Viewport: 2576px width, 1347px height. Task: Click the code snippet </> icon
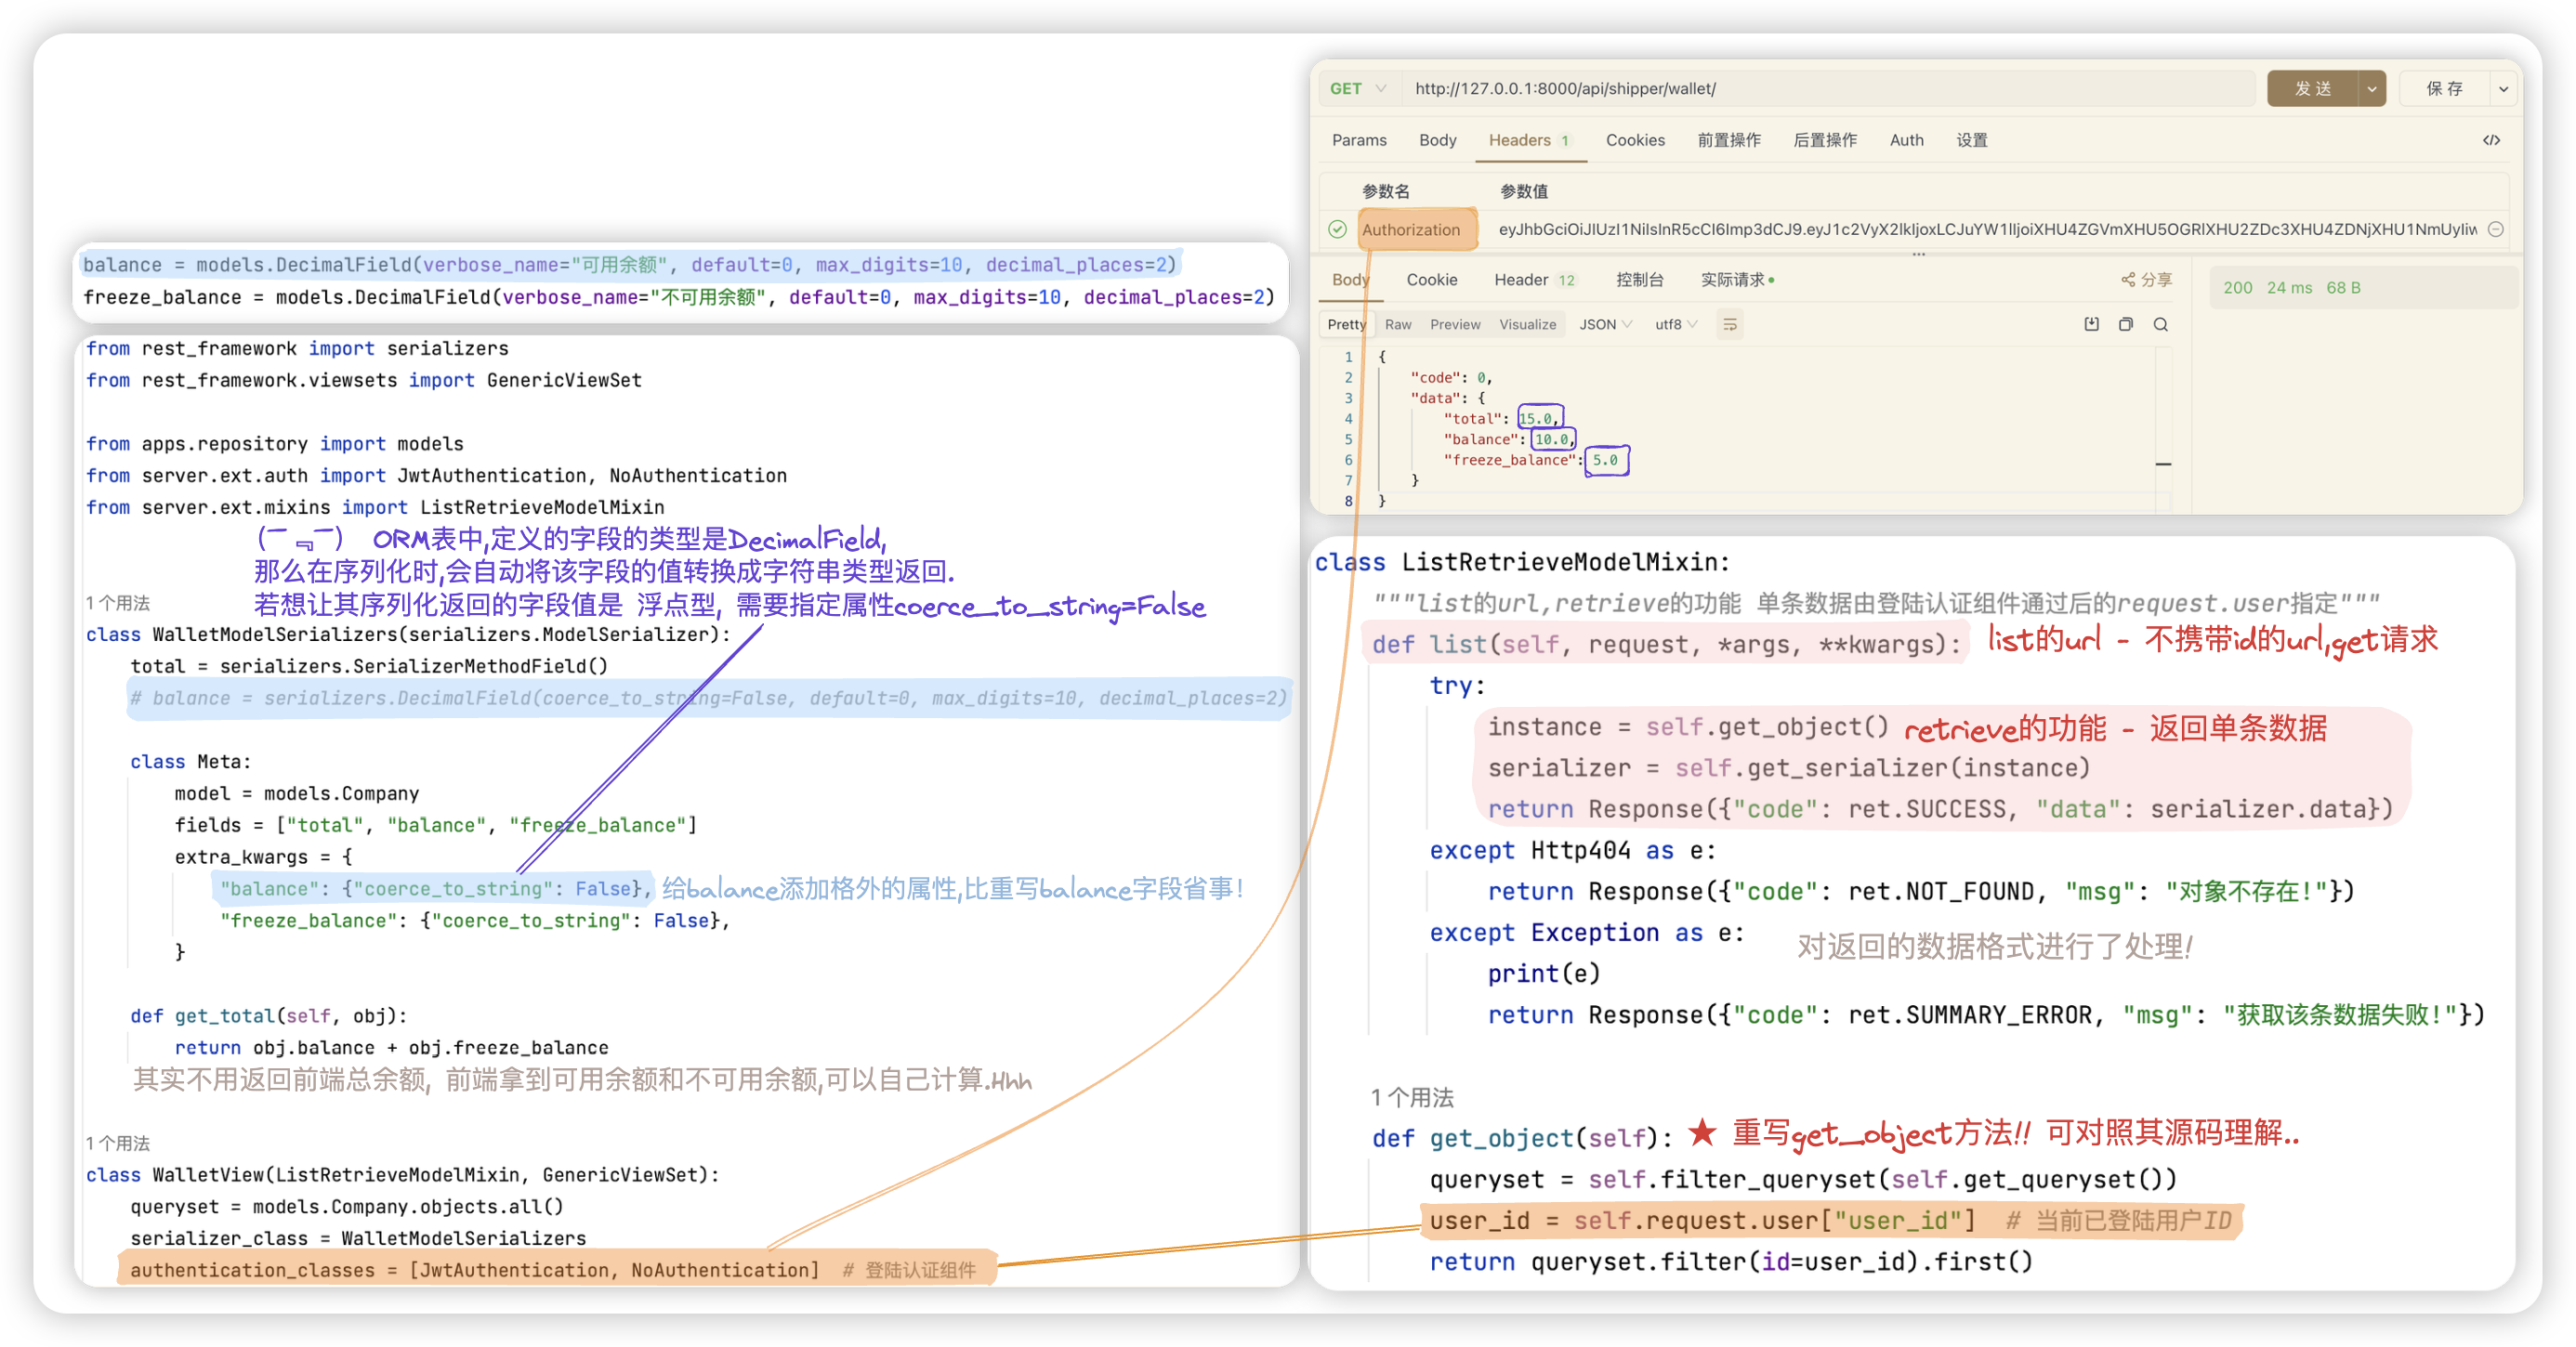[x=2491, y=140]
